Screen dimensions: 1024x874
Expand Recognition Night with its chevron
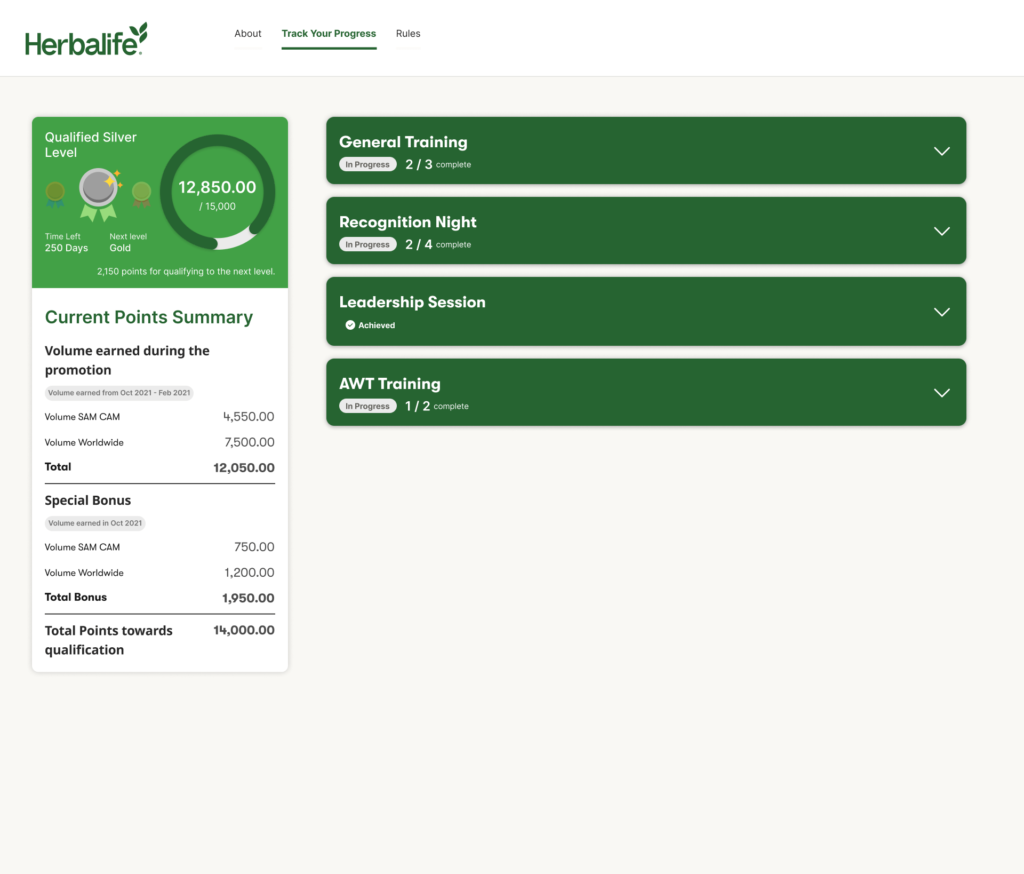[x=941, y=231]
